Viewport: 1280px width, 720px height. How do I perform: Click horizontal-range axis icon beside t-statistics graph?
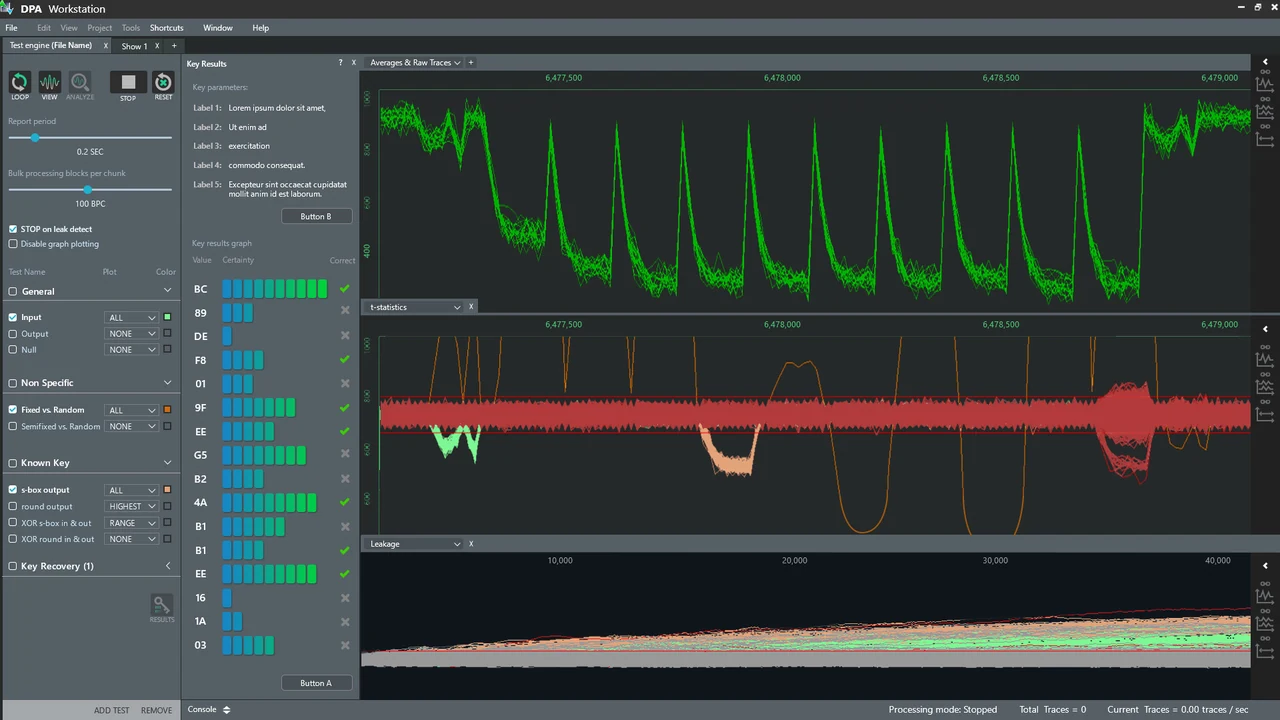point(1265,414)
